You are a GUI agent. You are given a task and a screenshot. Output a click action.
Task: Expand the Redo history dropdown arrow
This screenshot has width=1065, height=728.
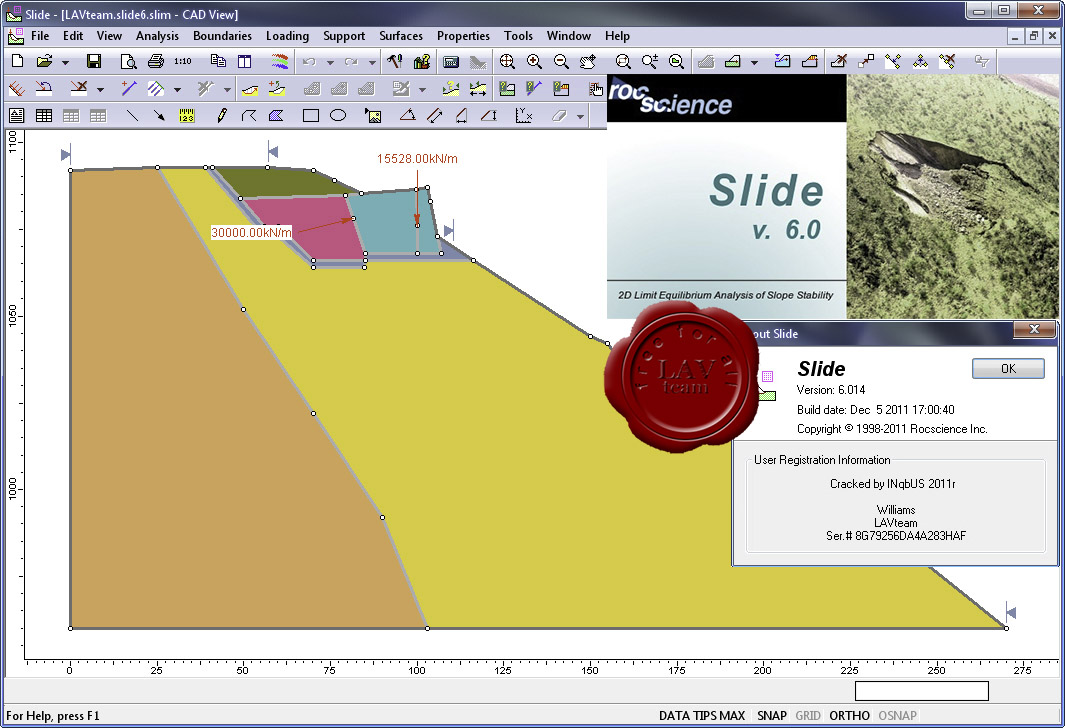coord(372,62)
